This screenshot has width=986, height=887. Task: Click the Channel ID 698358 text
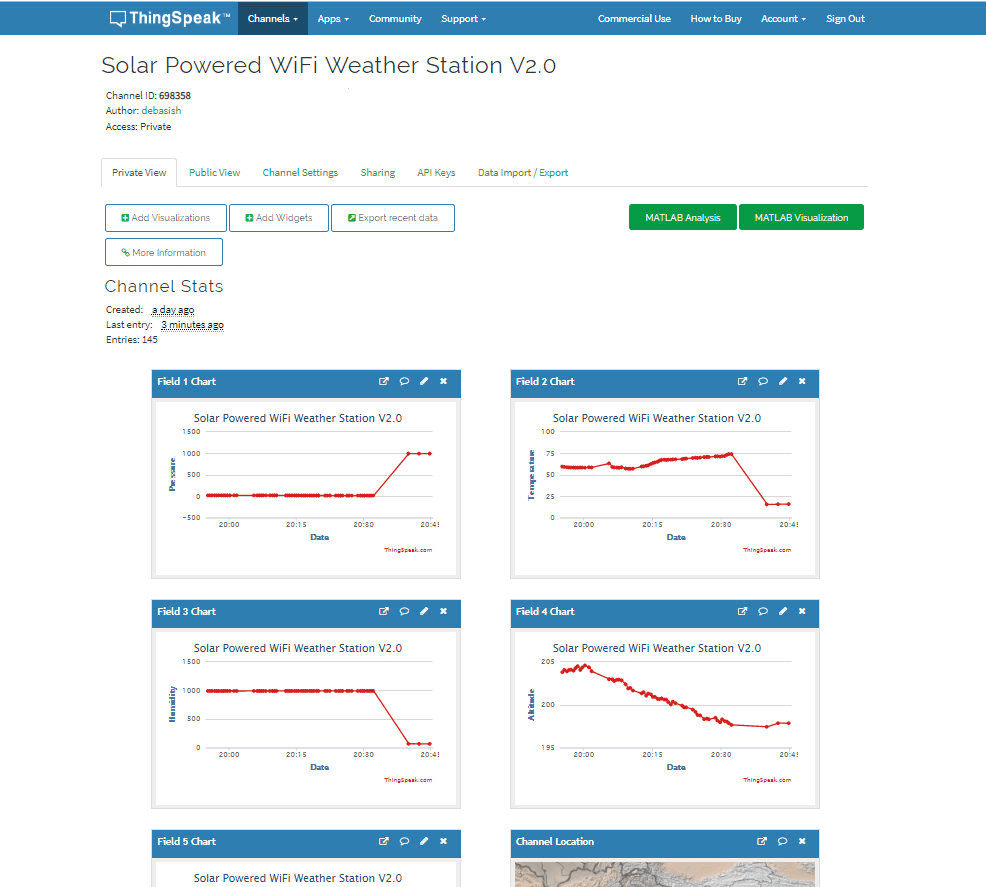point(148,96)
